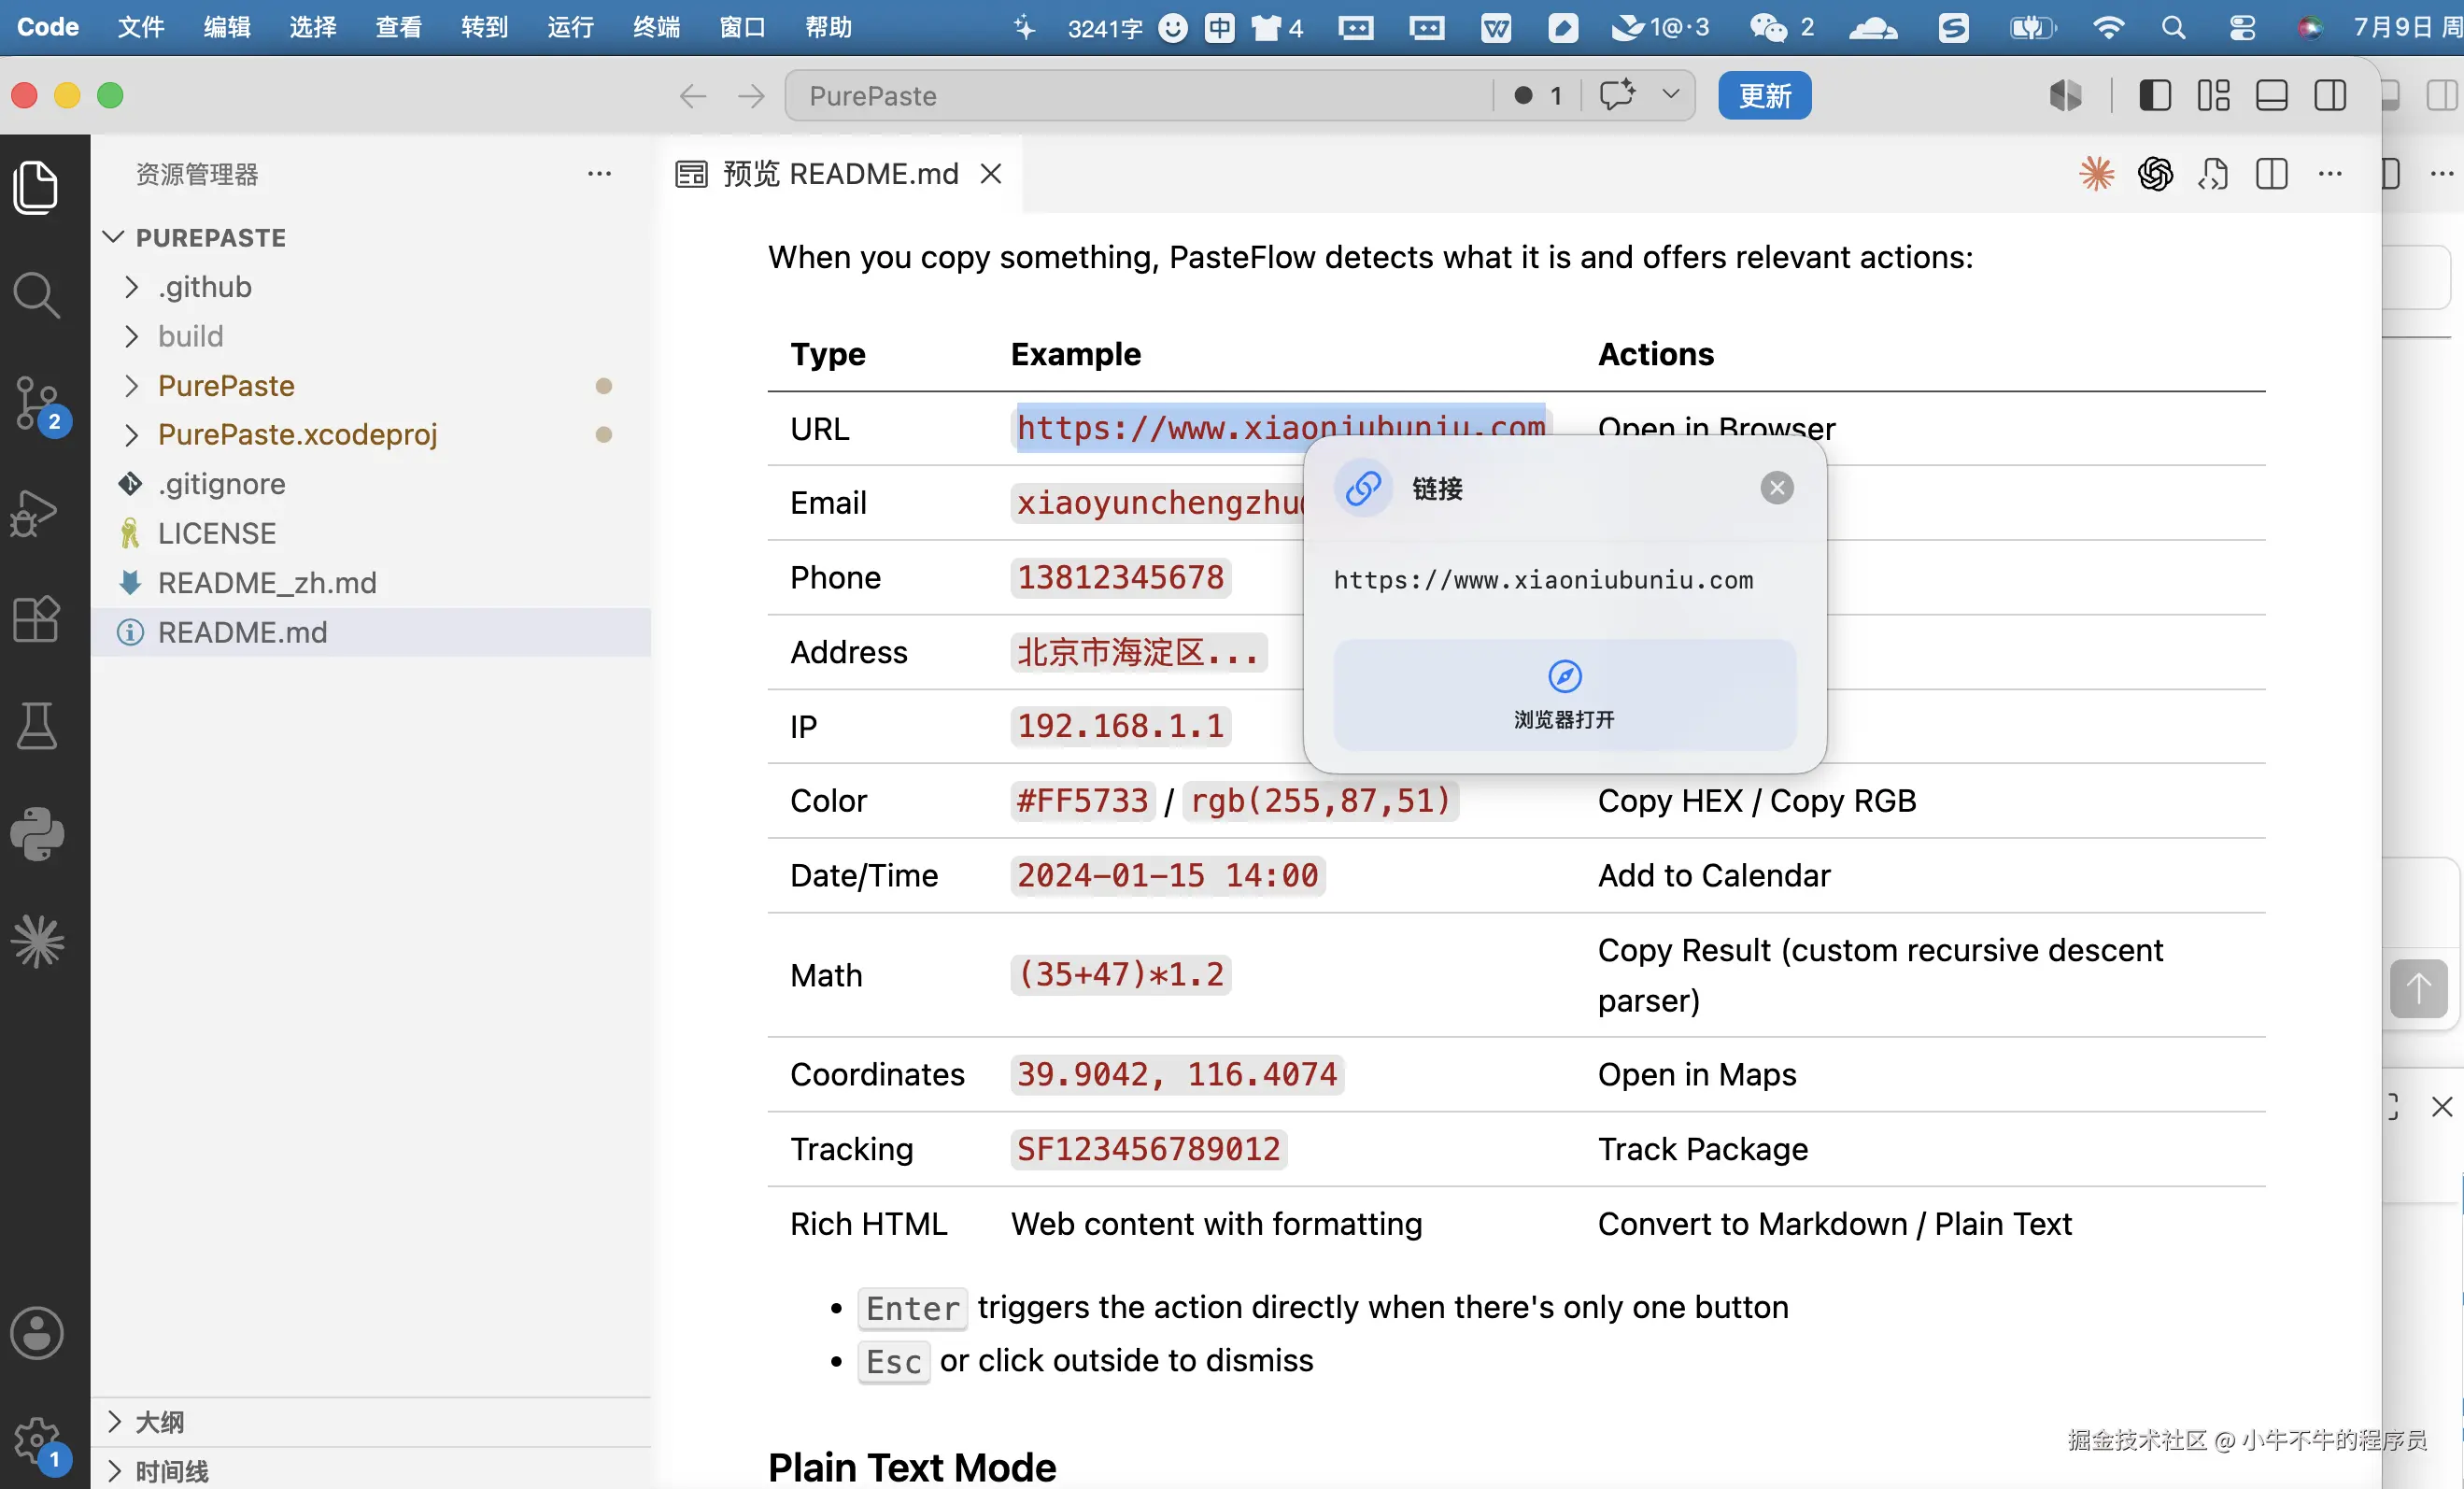
Task: Click the rgb(255,87,51) color code
Action: [1320, 801]
